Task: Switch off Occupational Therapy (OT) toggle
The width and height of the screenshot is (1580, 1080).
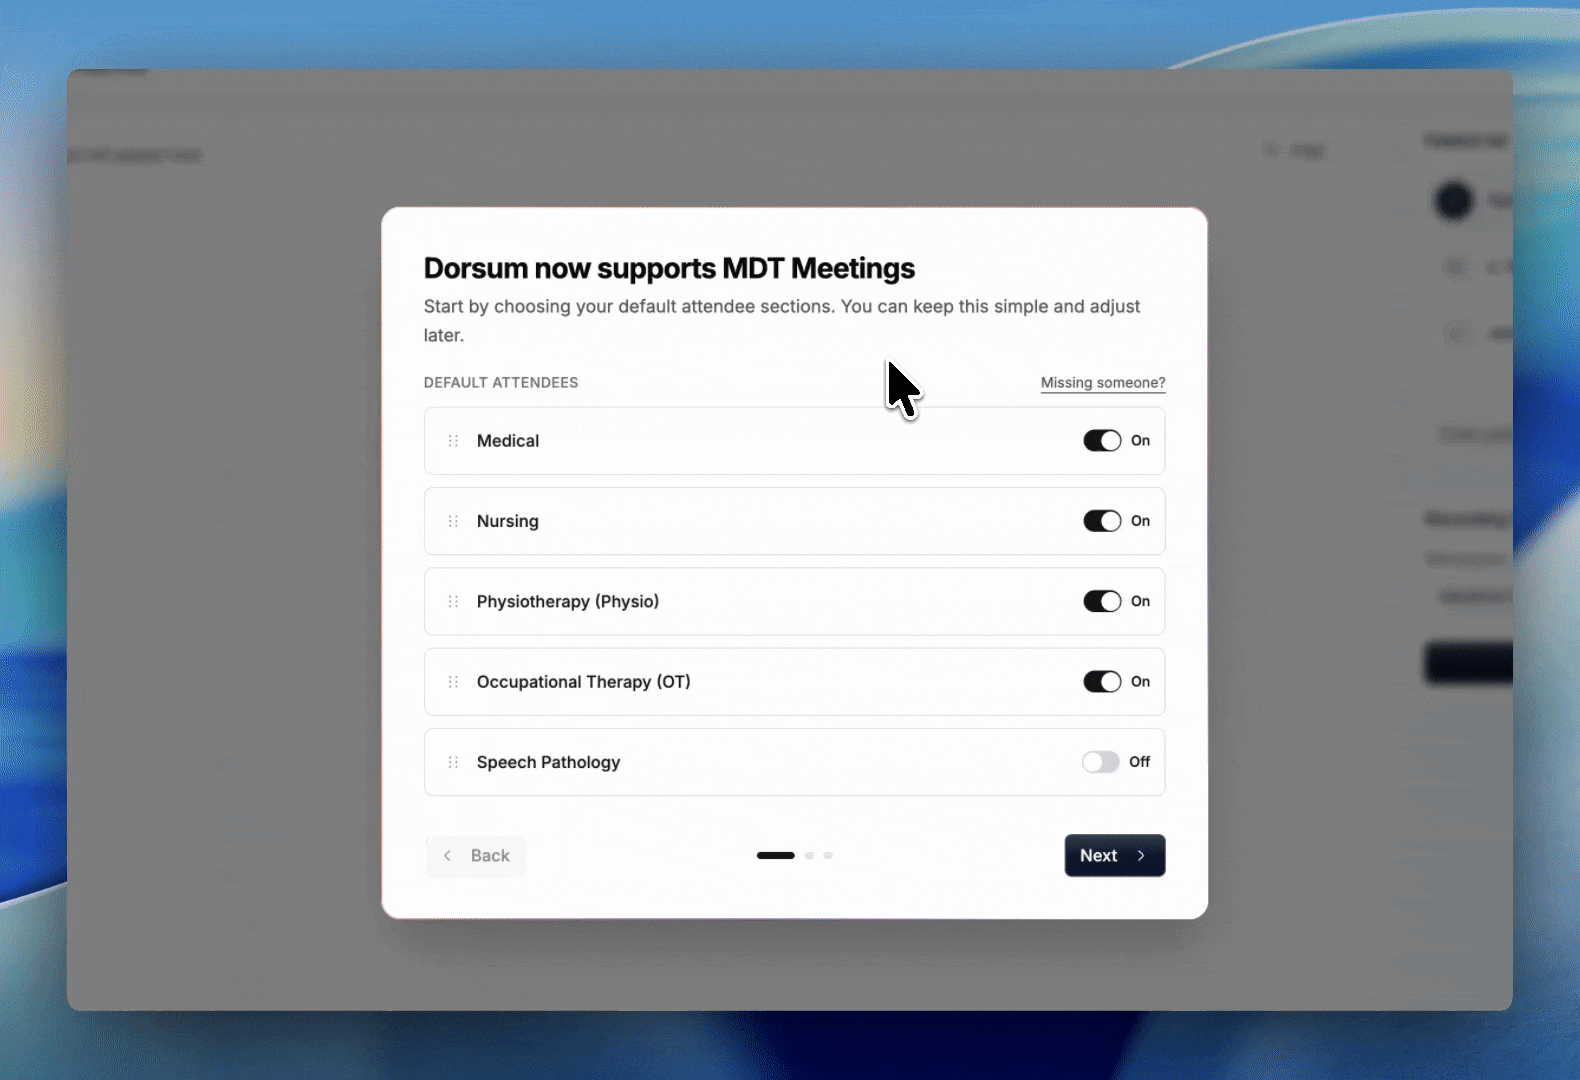Action: tap(1102, 682)
